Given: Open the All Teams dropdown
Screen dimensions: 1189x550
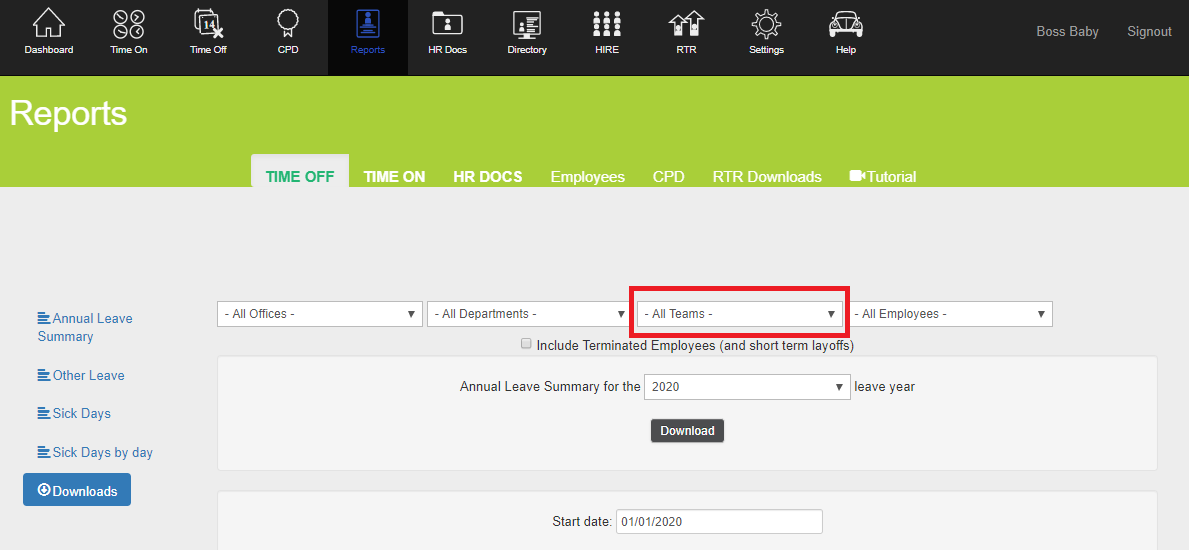Looking at the screenshot, I should [739, 314].
